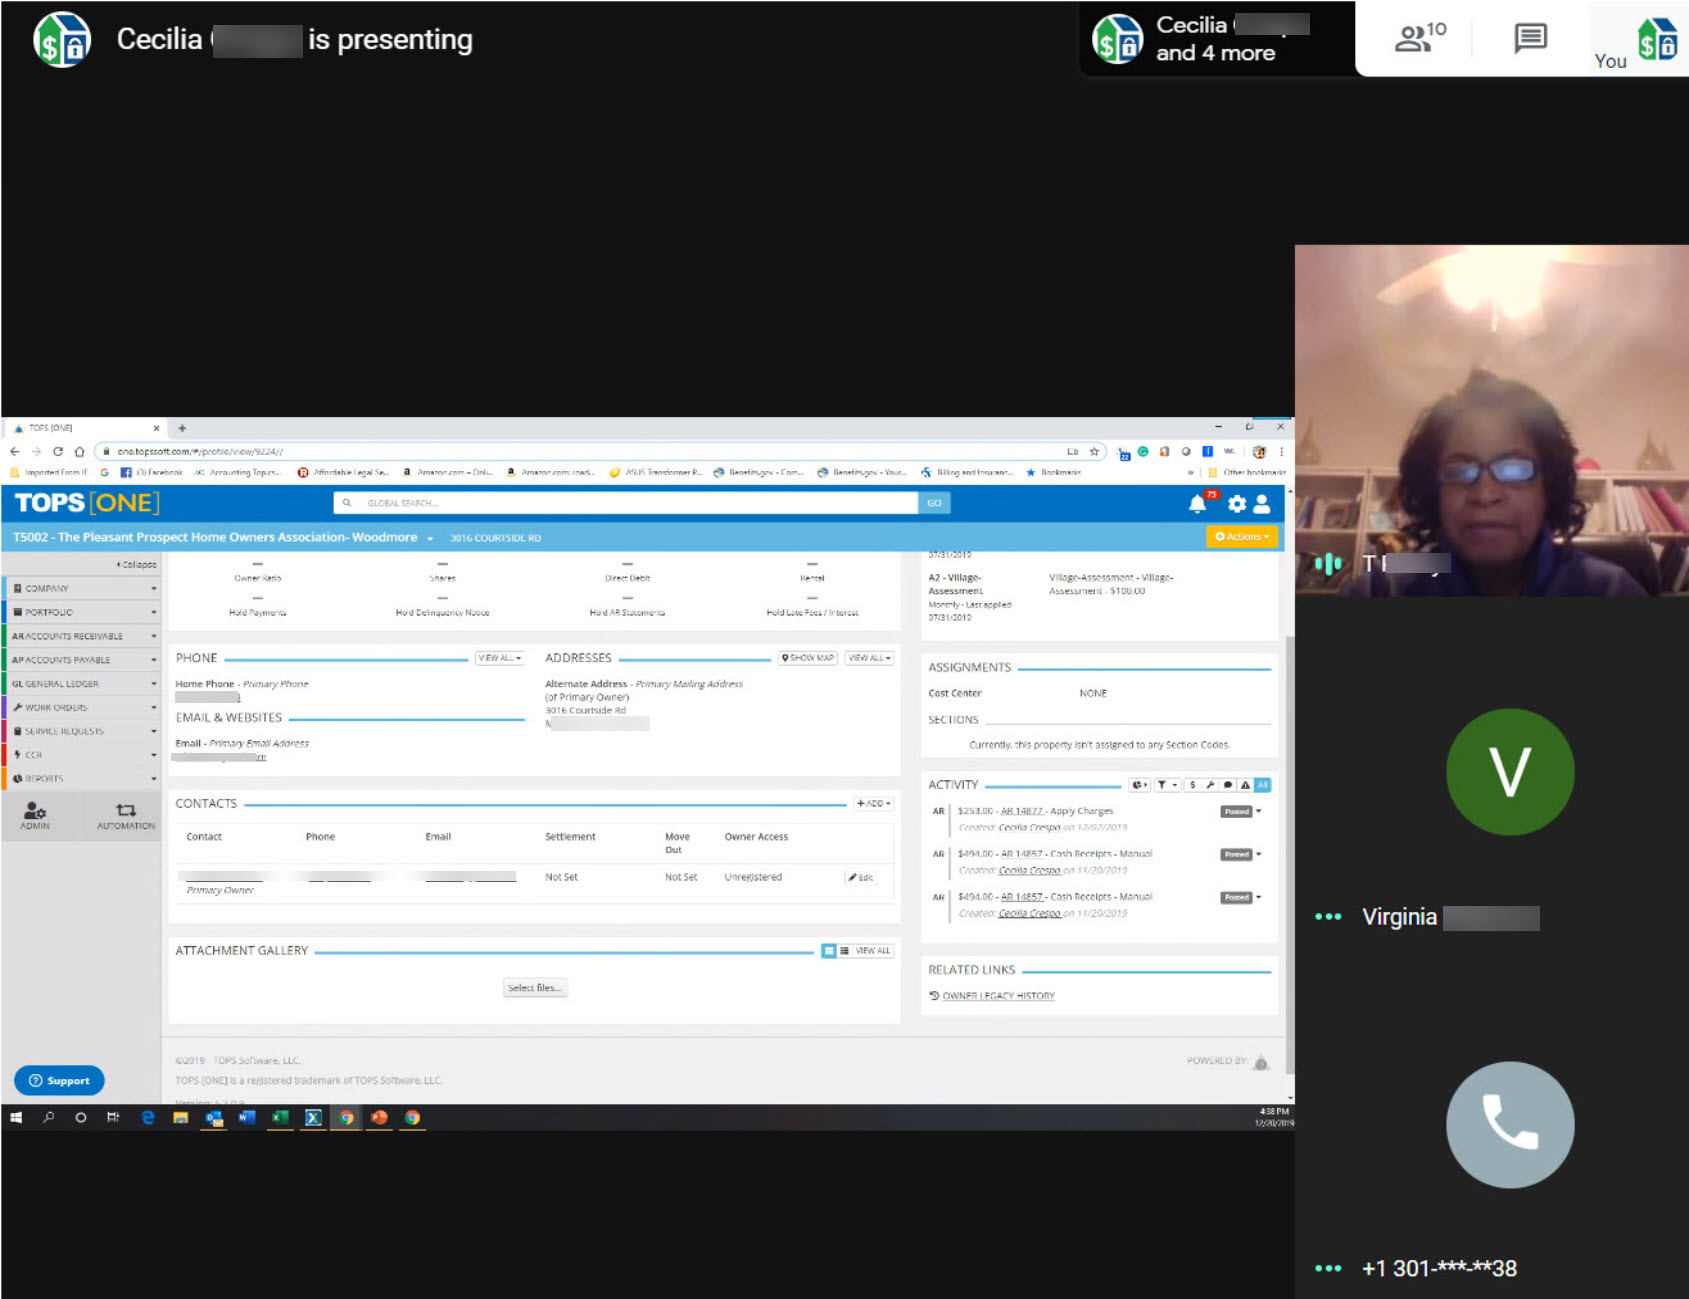The height and width of the screenshot is (1299, 1689).
Task: Switch attachment gallery to list view
Action: point(845,951)
